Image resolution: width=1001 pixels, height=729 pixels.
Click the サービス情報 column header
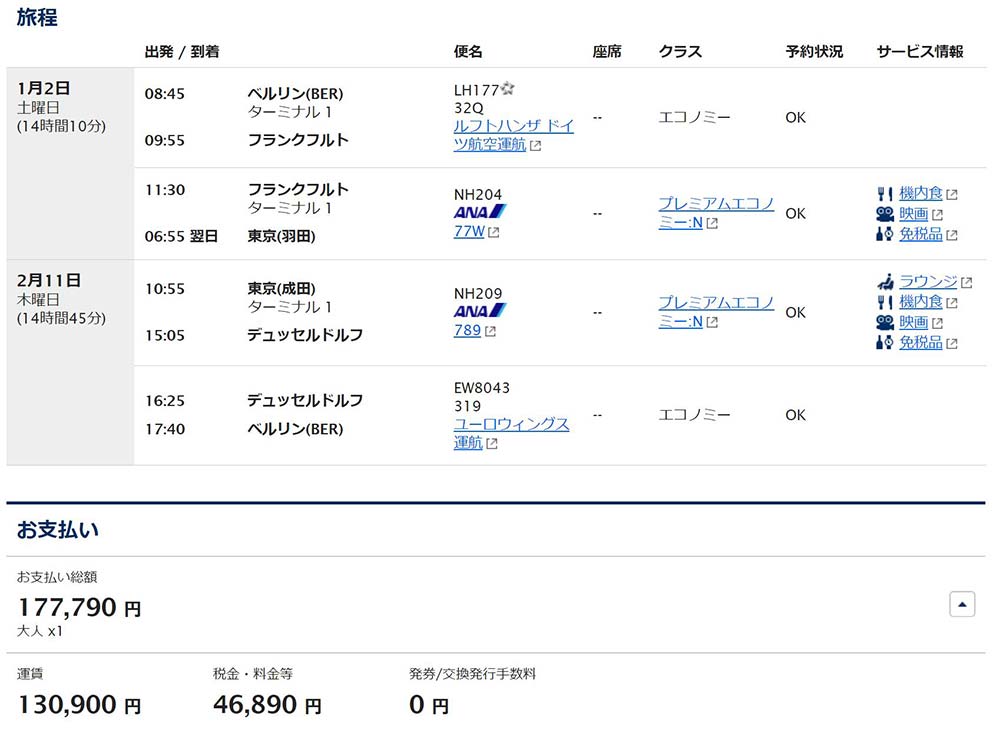(x=920, y=51)
